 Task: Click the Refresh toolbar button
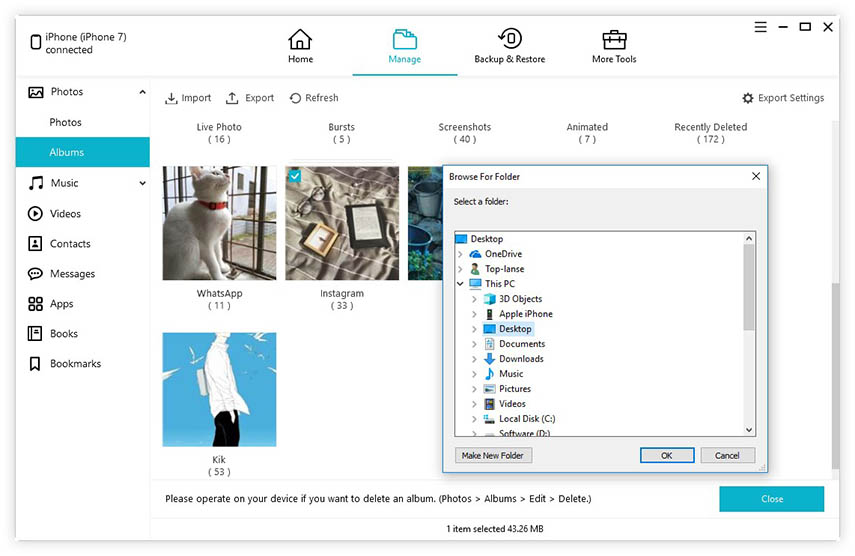pyautogui.click(x=314, y=98)
